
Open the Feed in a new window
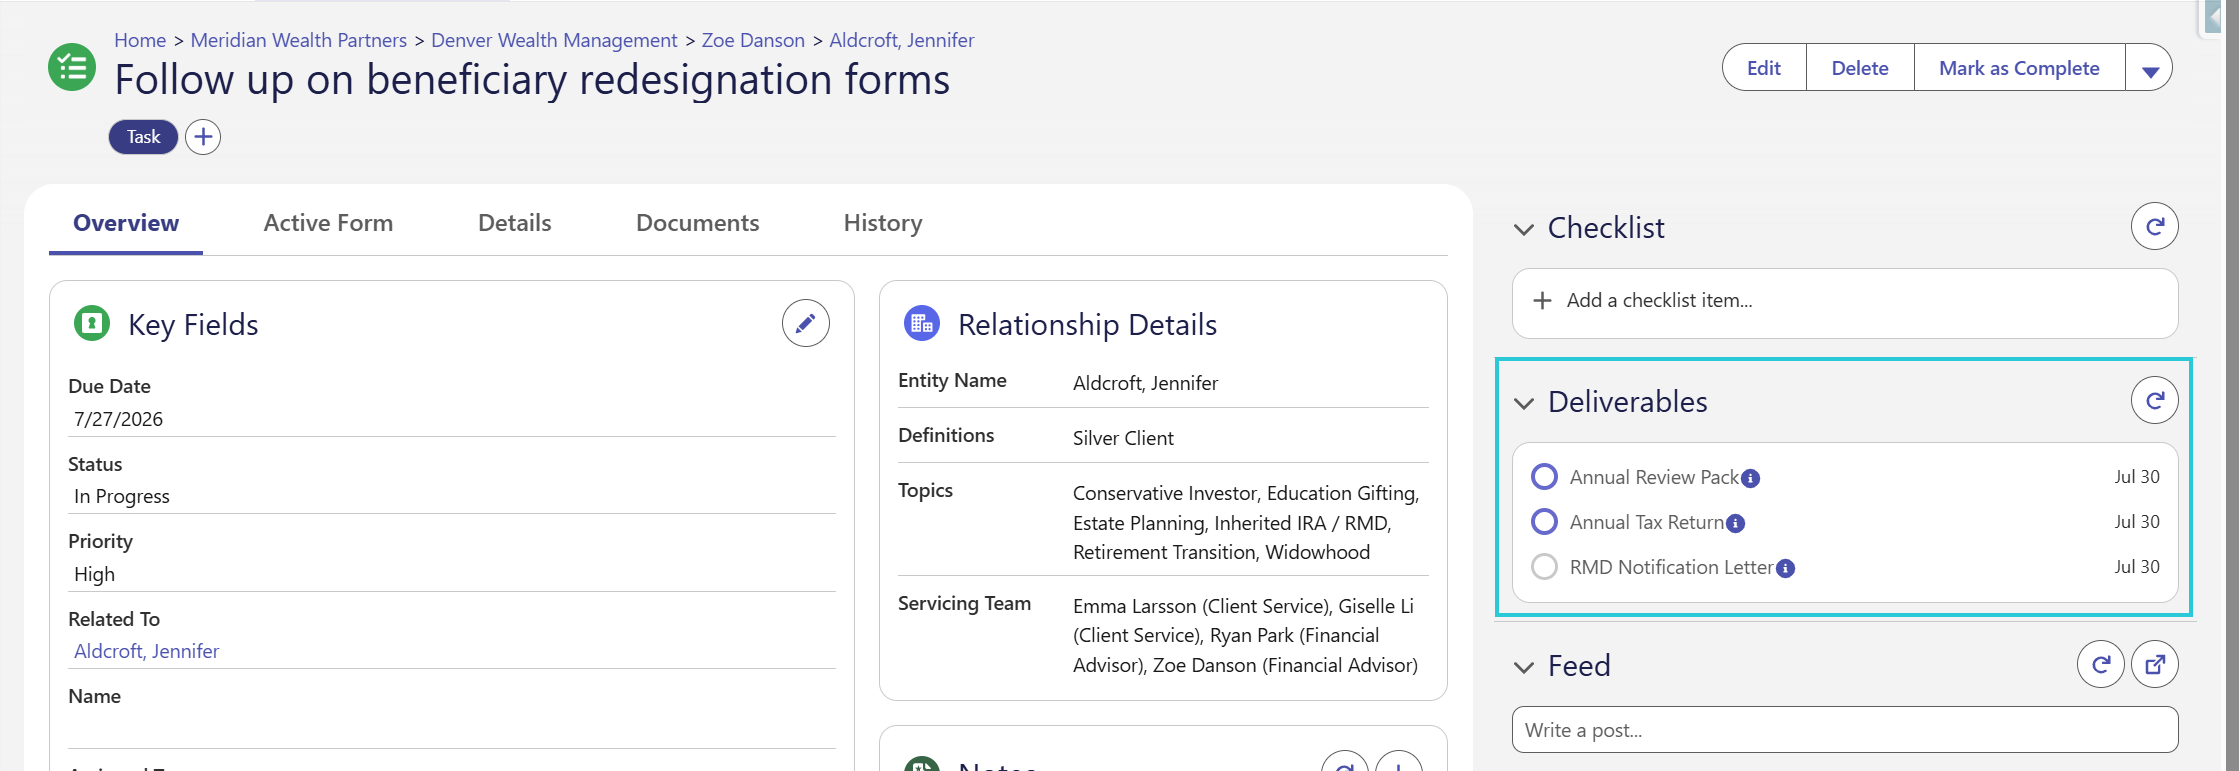(2154, 665)
